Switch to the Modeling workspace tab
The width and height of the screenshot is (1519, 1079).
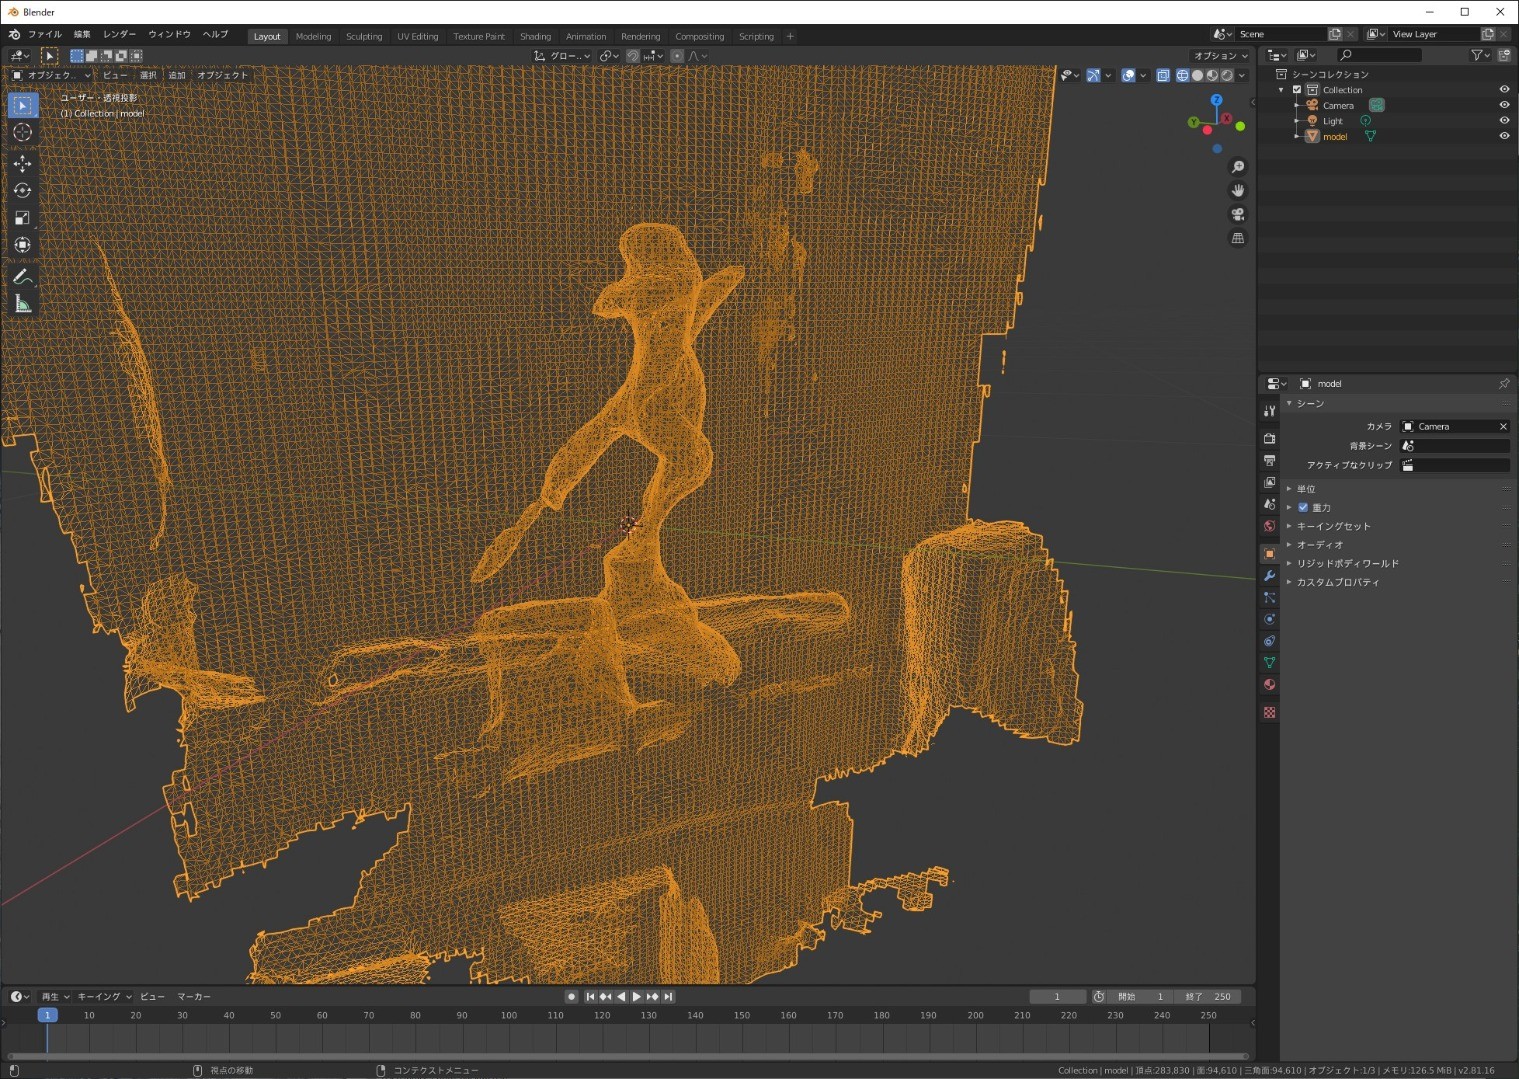coord(313,36)
